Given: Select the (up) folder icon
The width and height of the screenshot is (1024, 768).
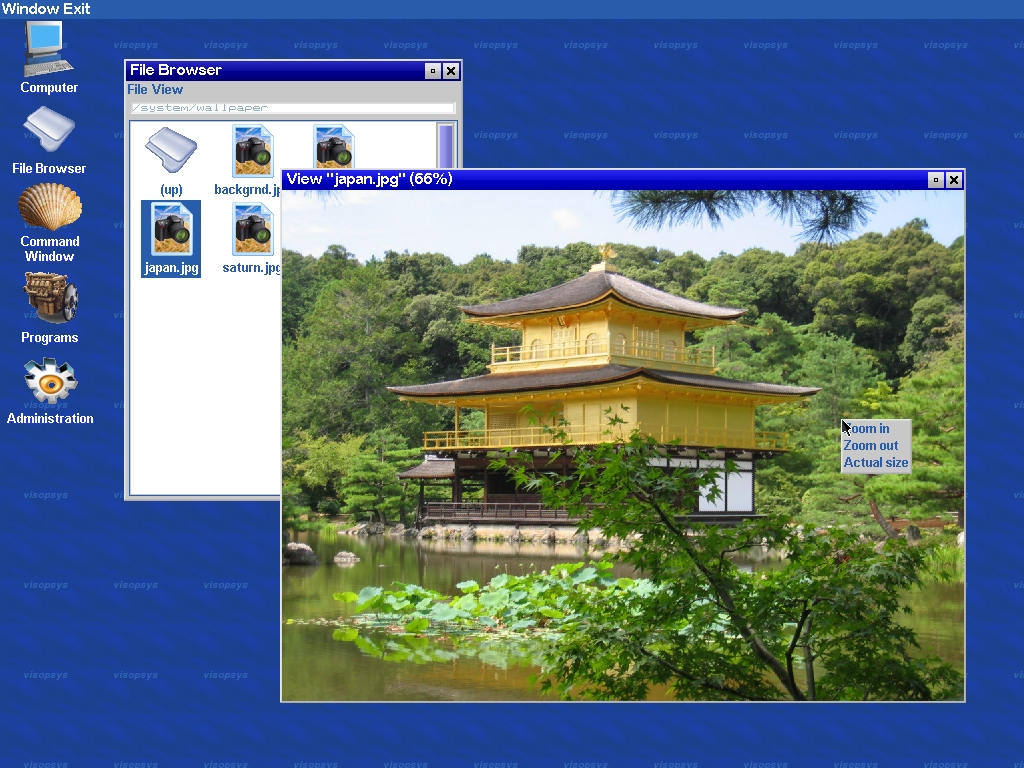Looking at the screenshot, I should click(x=171, y=161).
